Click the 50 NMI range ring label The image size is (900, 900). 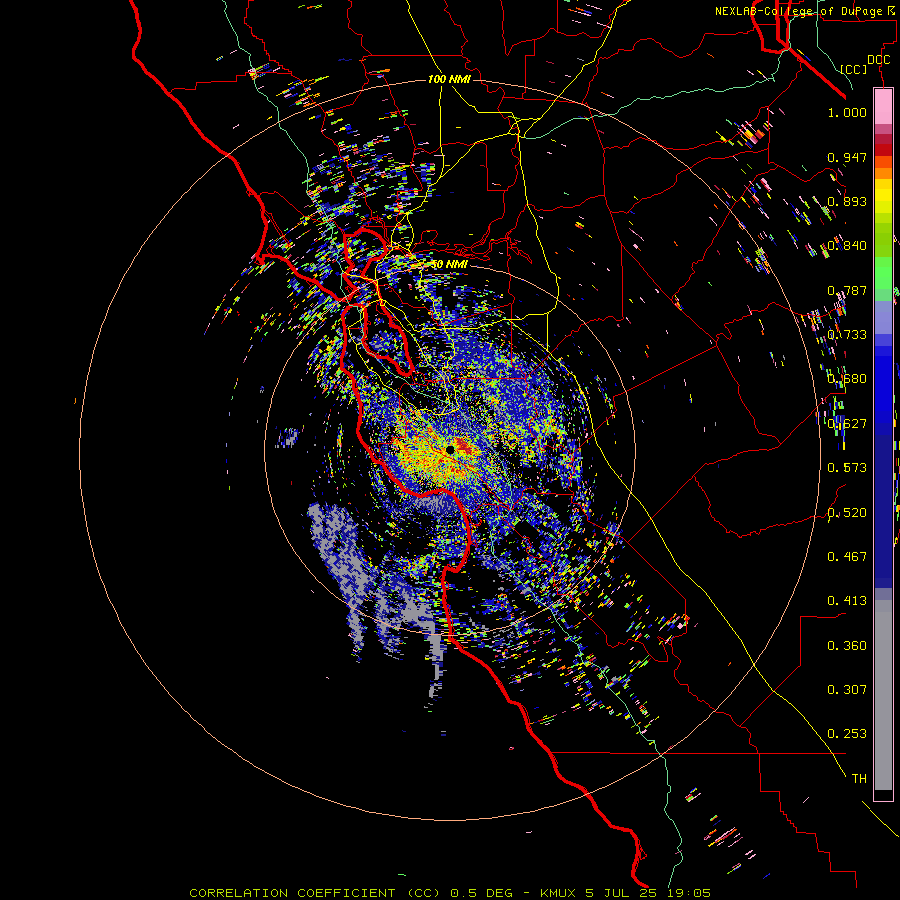point(448,265)
